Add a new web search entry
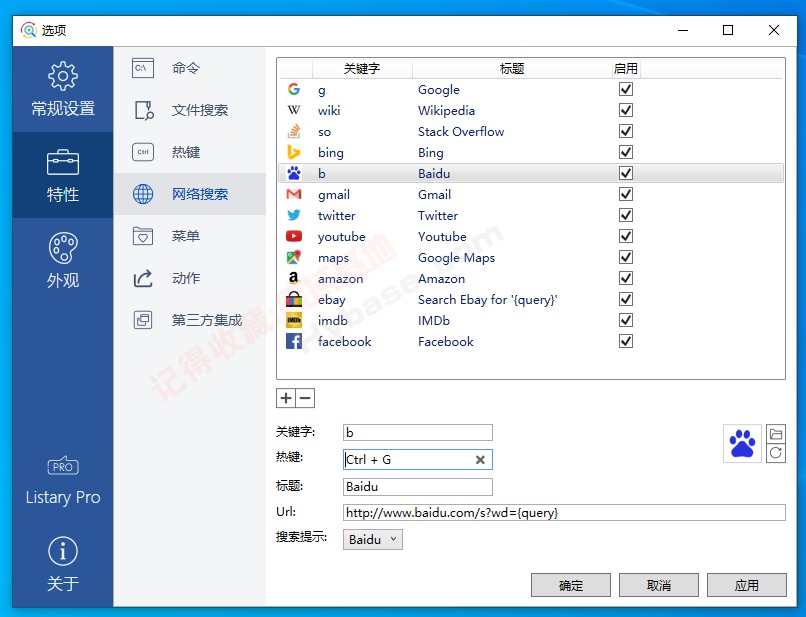This screenshot has height=617, width=806. point(286,398)
